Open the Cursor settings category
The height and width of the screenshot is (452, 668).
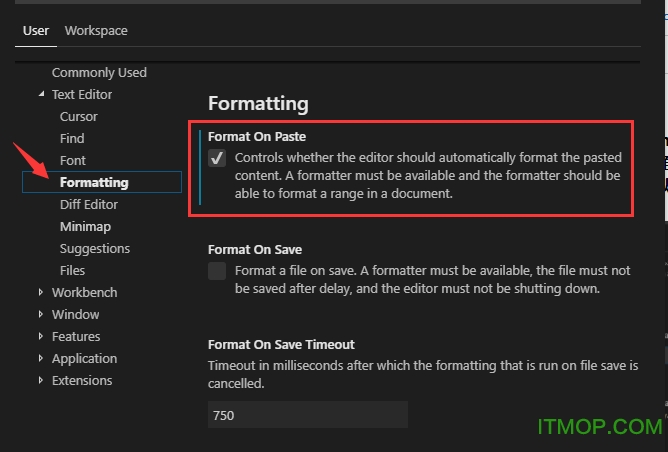pos(79,117)
